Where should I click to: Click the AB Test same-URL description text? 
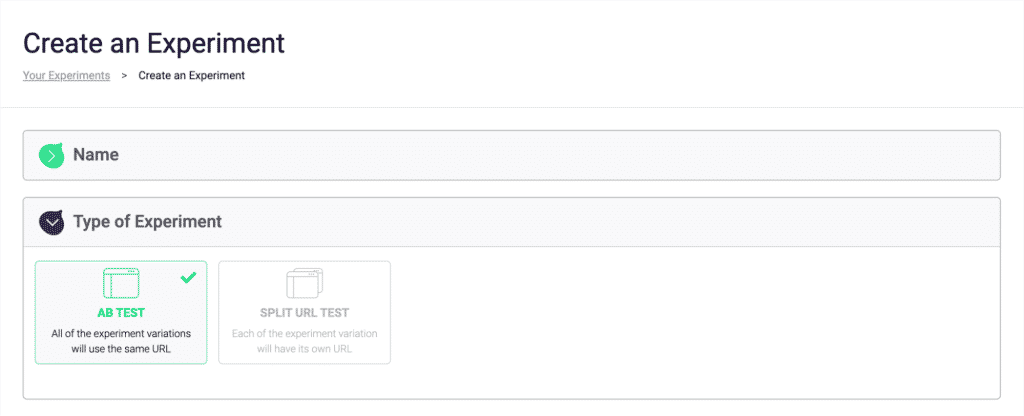[121, 340]
